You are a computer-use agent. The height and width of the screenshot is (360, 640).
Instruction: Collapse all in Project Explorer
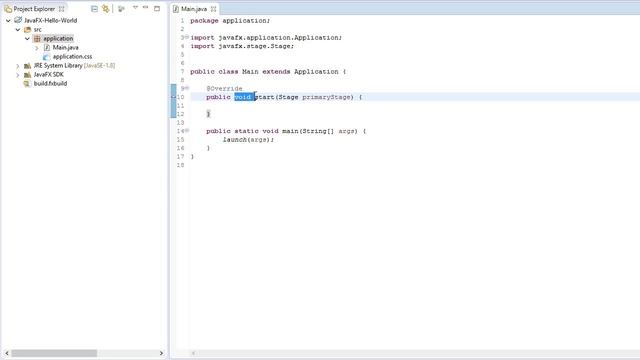94,9
